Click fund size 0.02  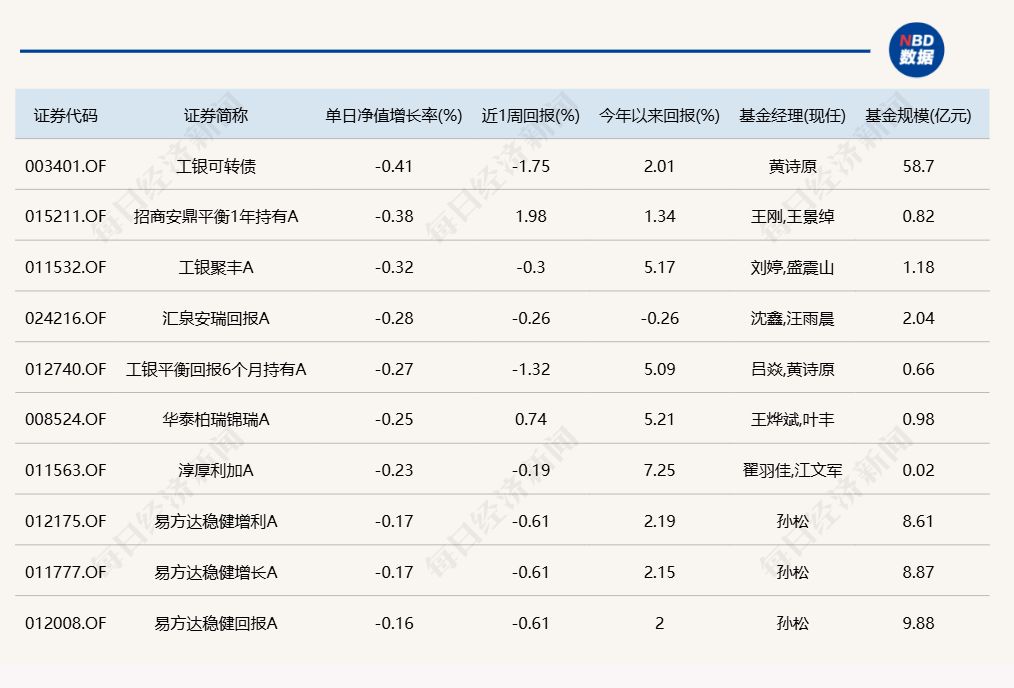tap(918, 470)
